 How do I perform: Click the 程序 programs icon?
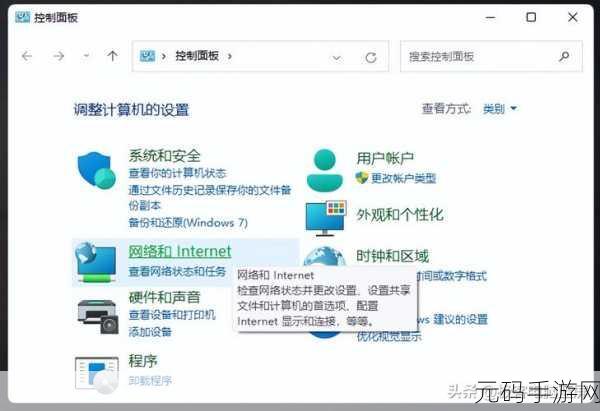97,375
